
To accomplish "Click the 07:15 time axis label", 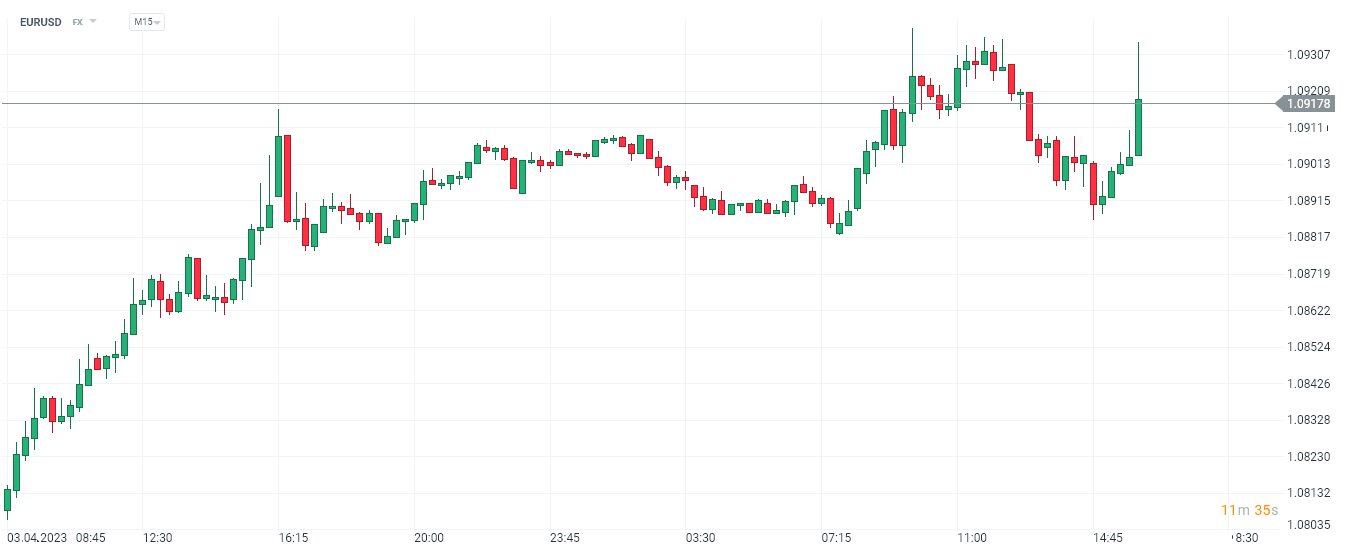I will [836, 538].
